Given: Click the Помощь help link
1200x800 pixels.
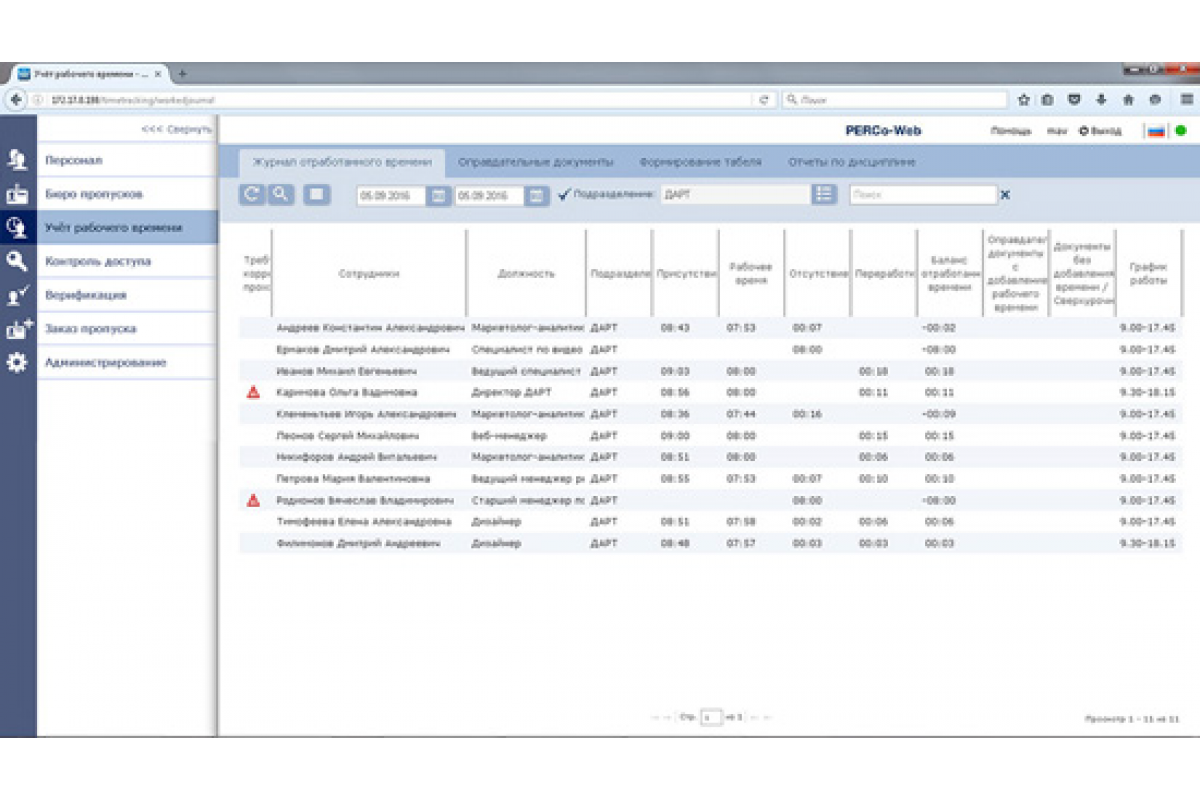Looking at the screenshot, I should (x=1010, y=131).
